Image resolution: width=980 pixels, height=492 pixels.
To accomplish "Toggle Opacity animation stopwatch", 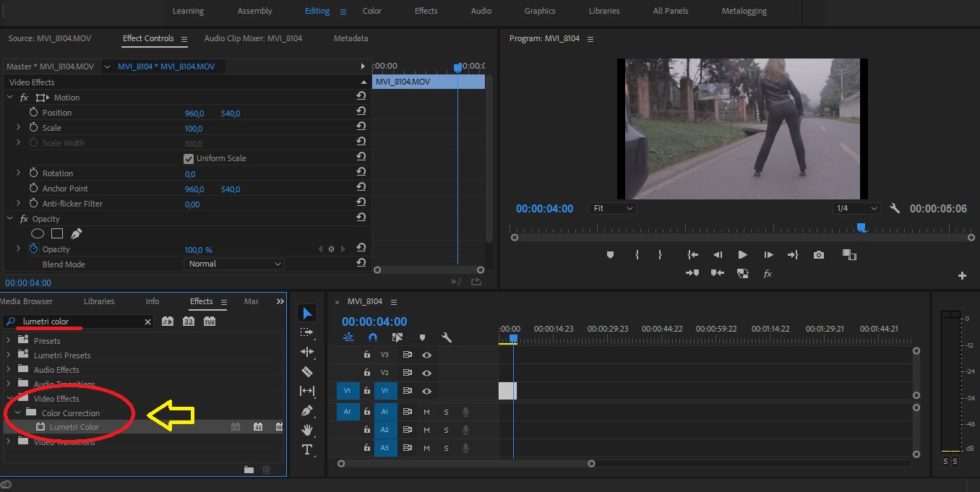I will pos(34,249).
